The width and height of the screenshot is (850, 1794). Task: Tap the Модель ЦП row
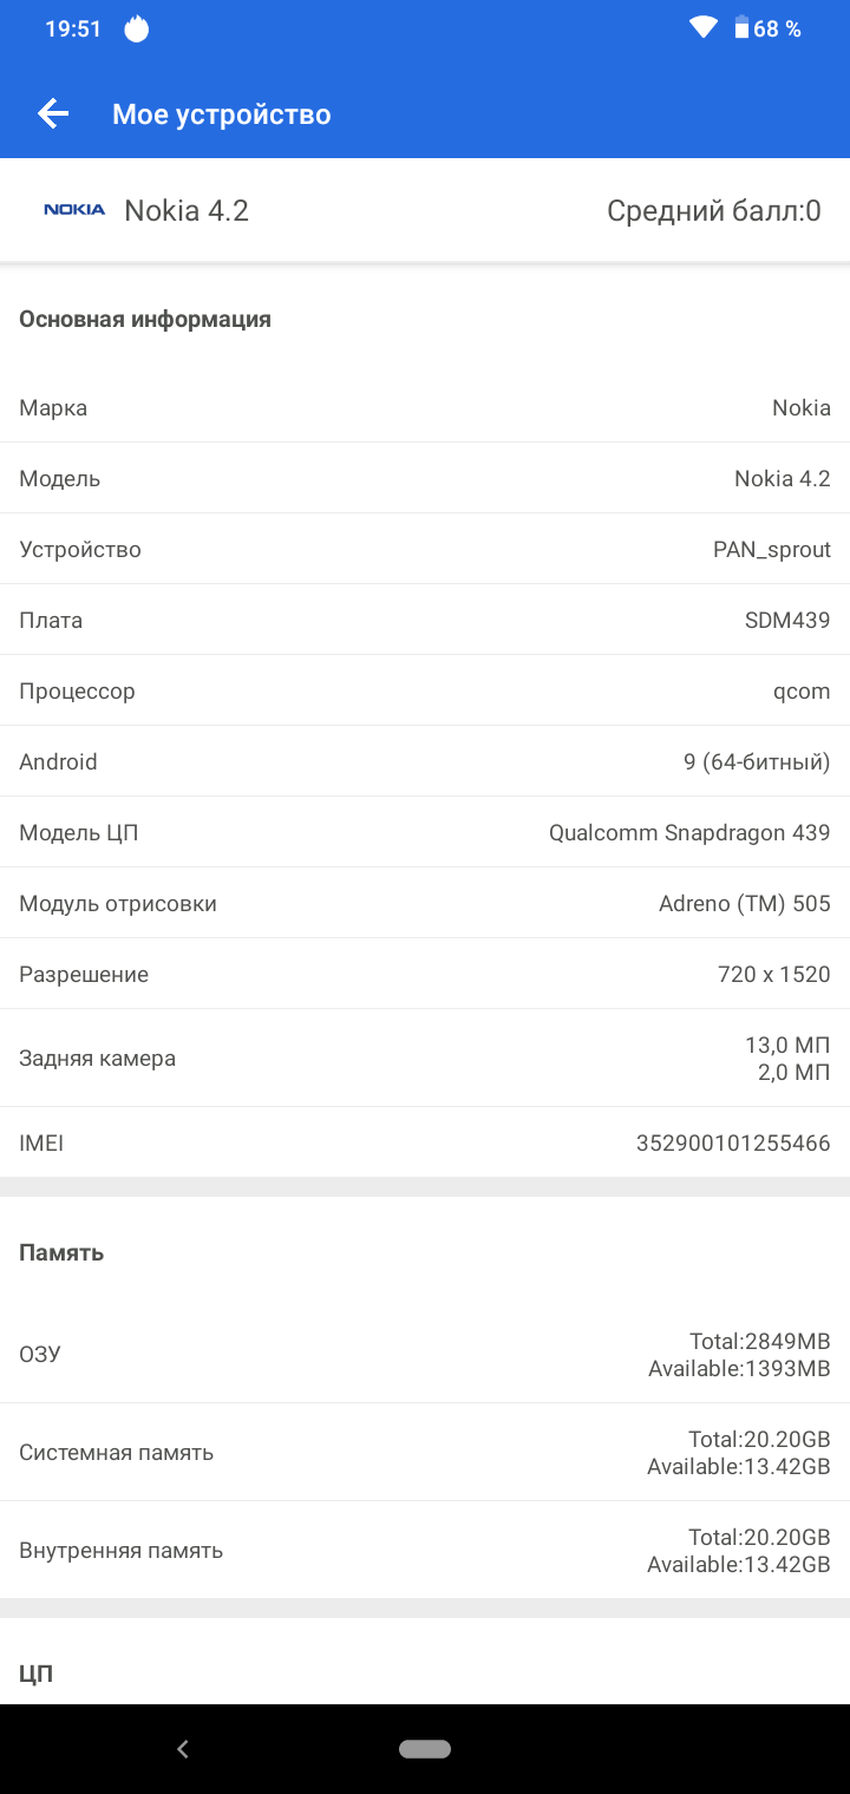coord(425,833)
